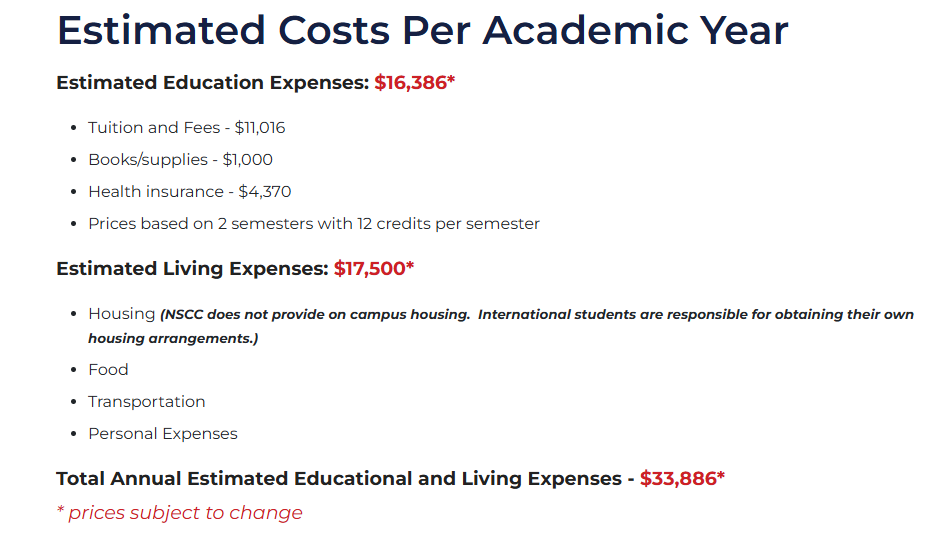Click the bullet before Food item
933x545 pixels.
coord(73,370)
